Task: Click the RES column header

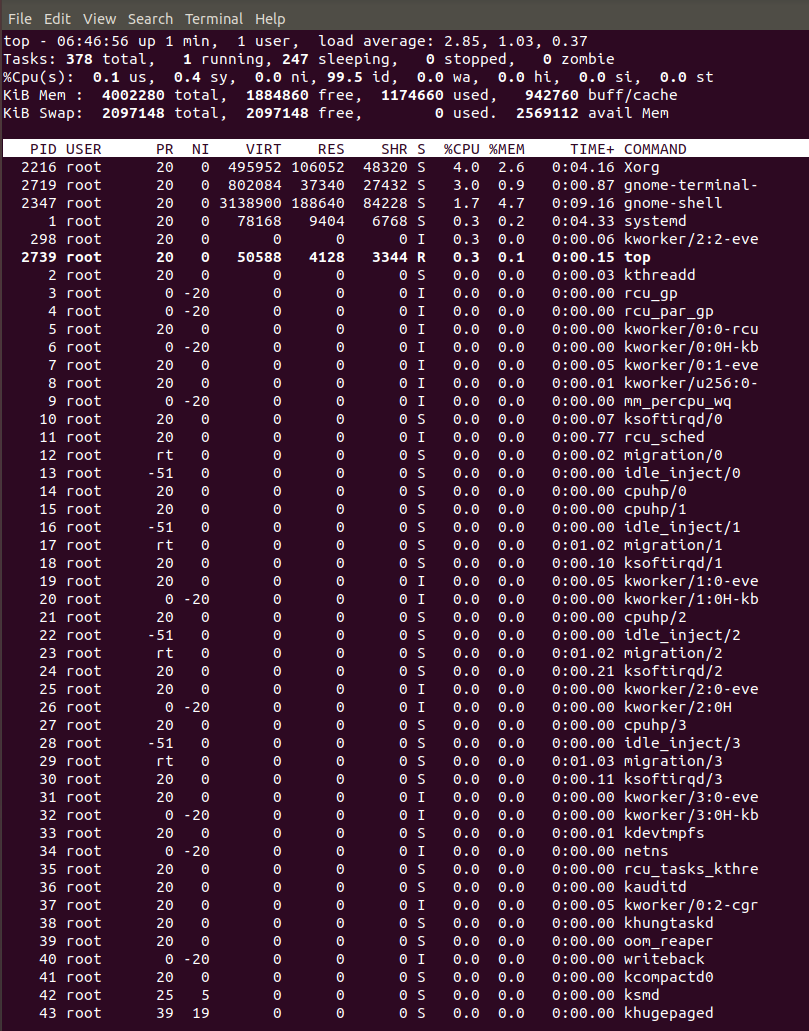Action: (x=331, y=149)
